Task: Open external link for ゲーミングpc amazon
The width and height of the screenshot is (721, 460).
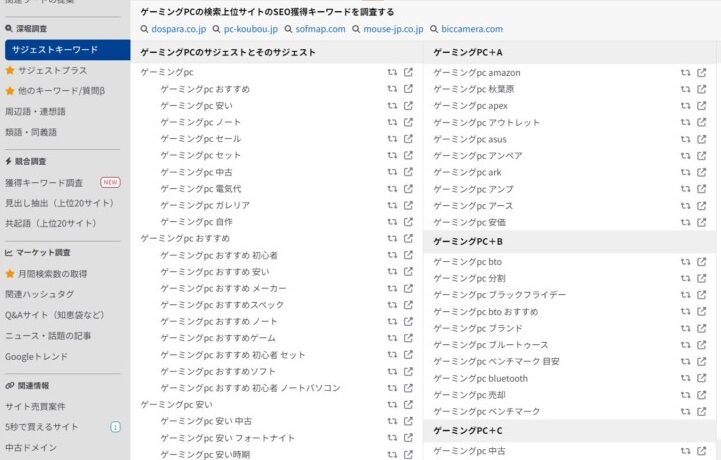Action: [x=702, y=73]
